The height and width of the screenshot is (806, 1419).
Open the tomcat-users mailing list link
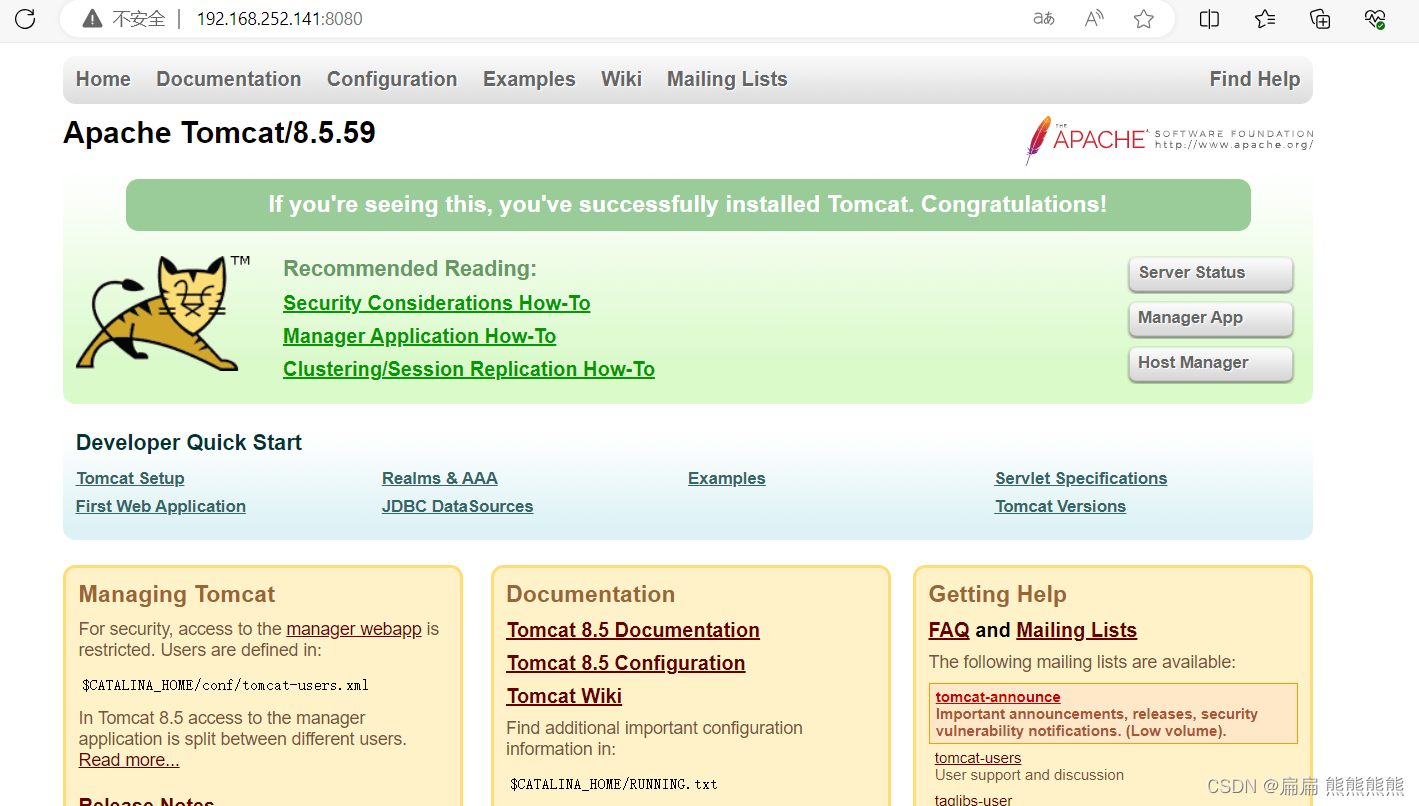point(978,758)
